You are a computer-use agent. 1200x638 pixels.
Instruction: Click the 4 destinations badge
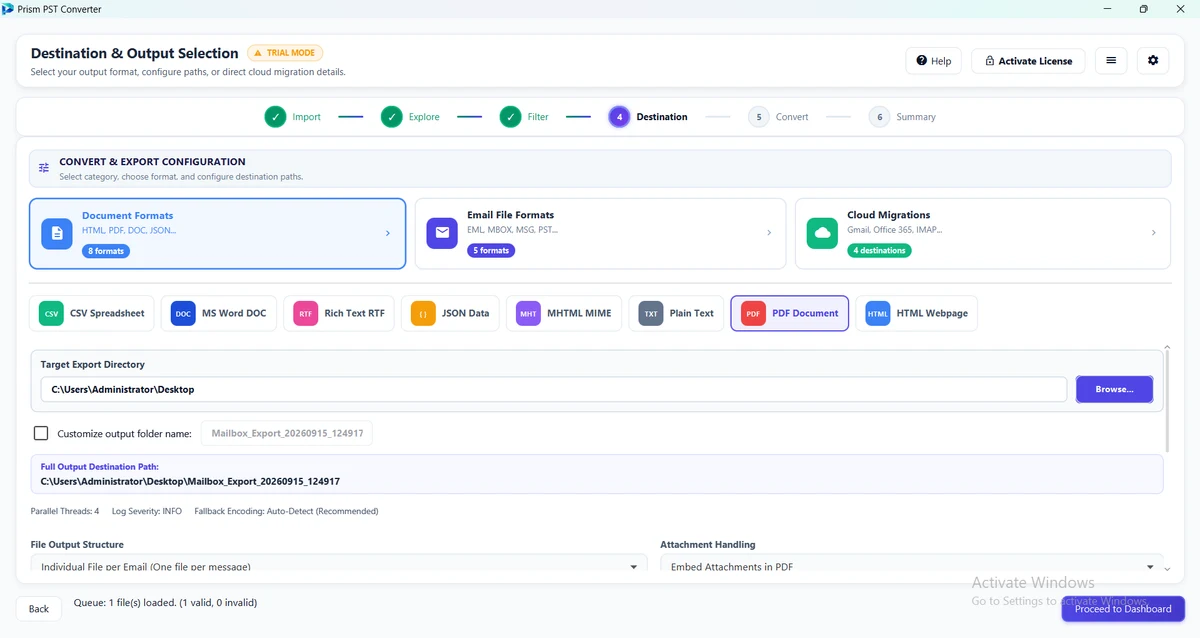879,251
